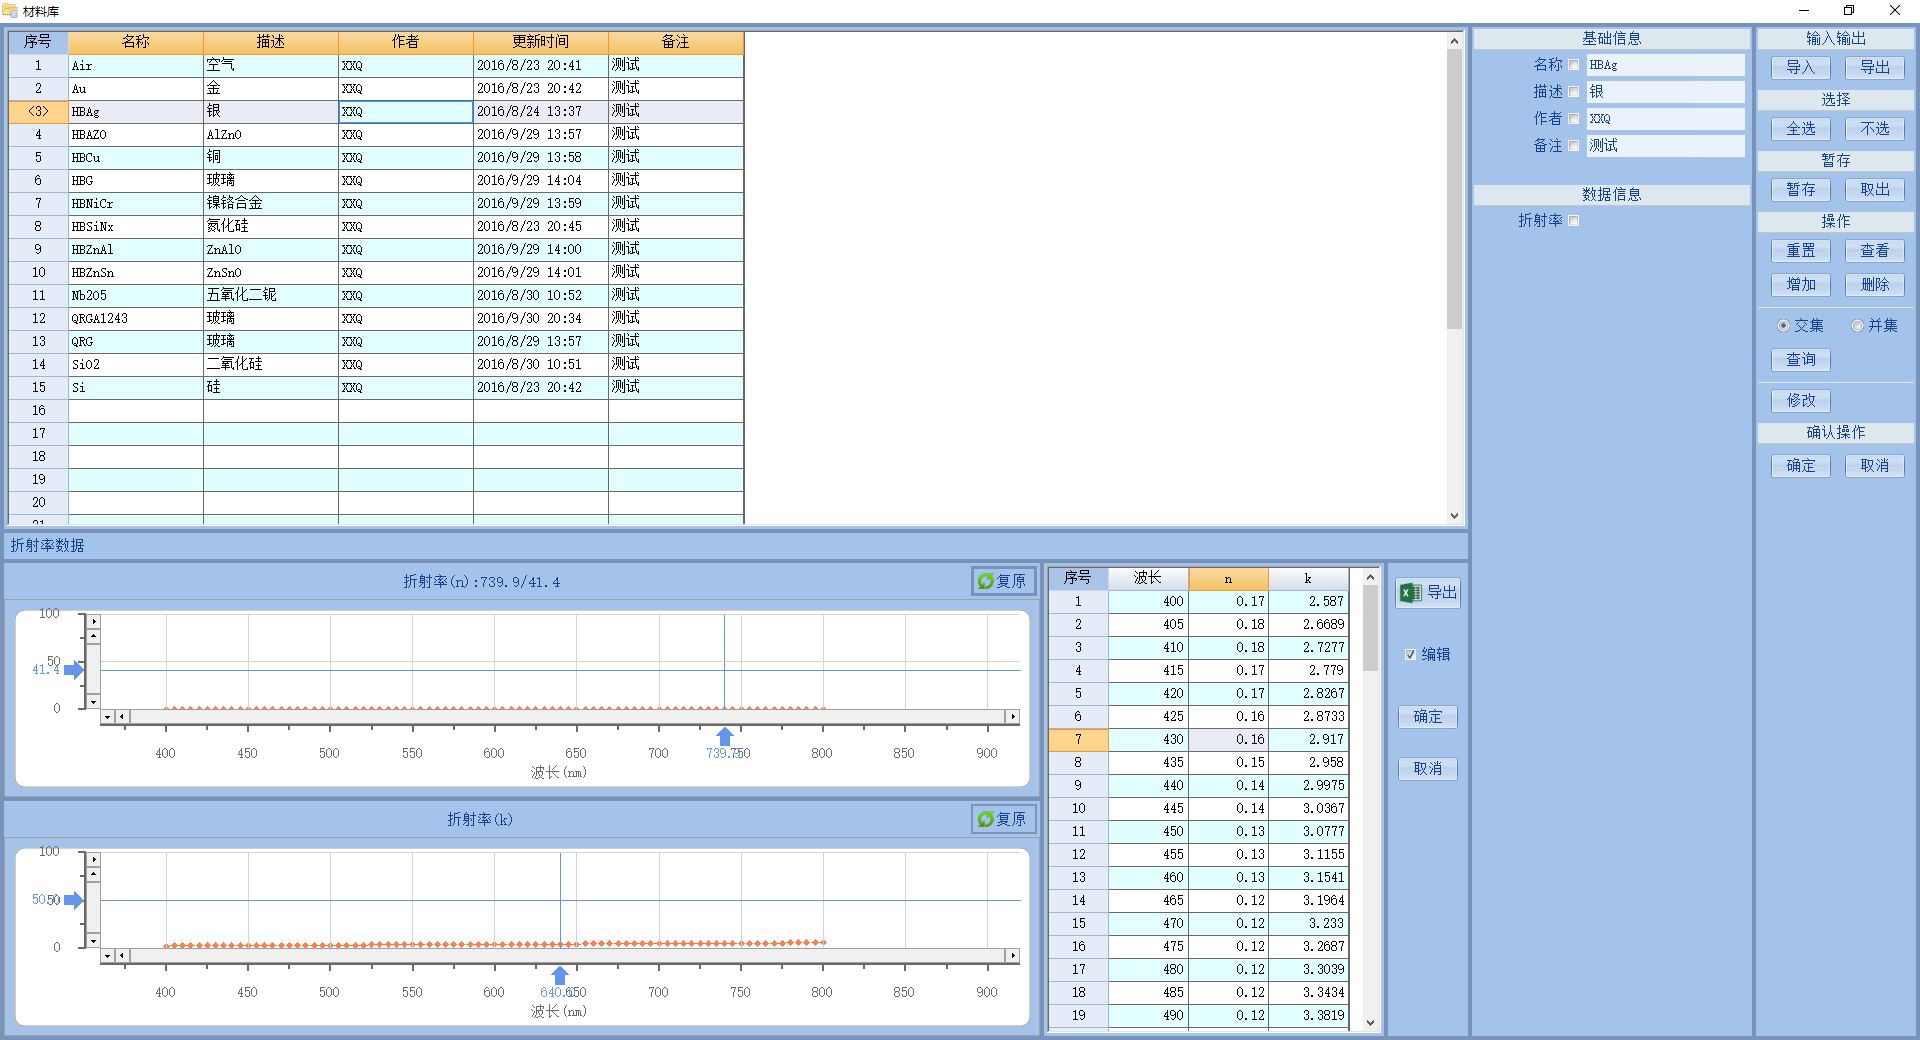The image size is (1920, 1040).
Task: Select the Air material row
Action: [376, 66]
